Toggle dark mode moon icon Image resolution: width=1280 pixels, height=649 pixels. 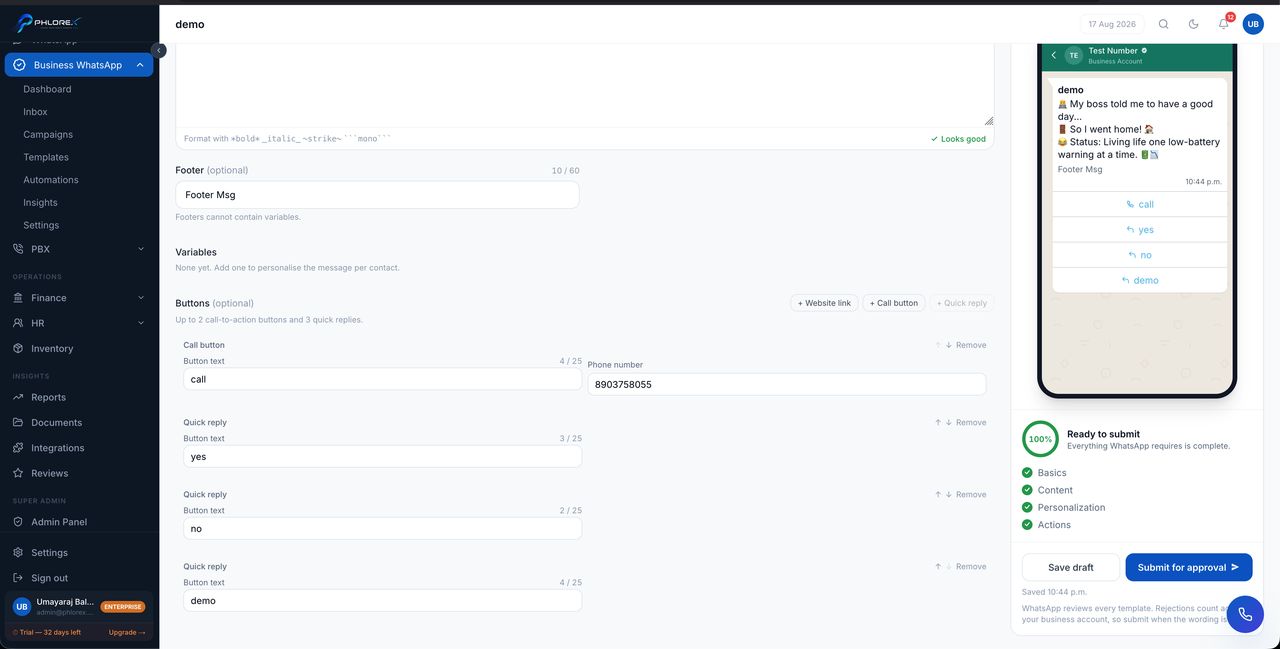tap(1193, 24)
